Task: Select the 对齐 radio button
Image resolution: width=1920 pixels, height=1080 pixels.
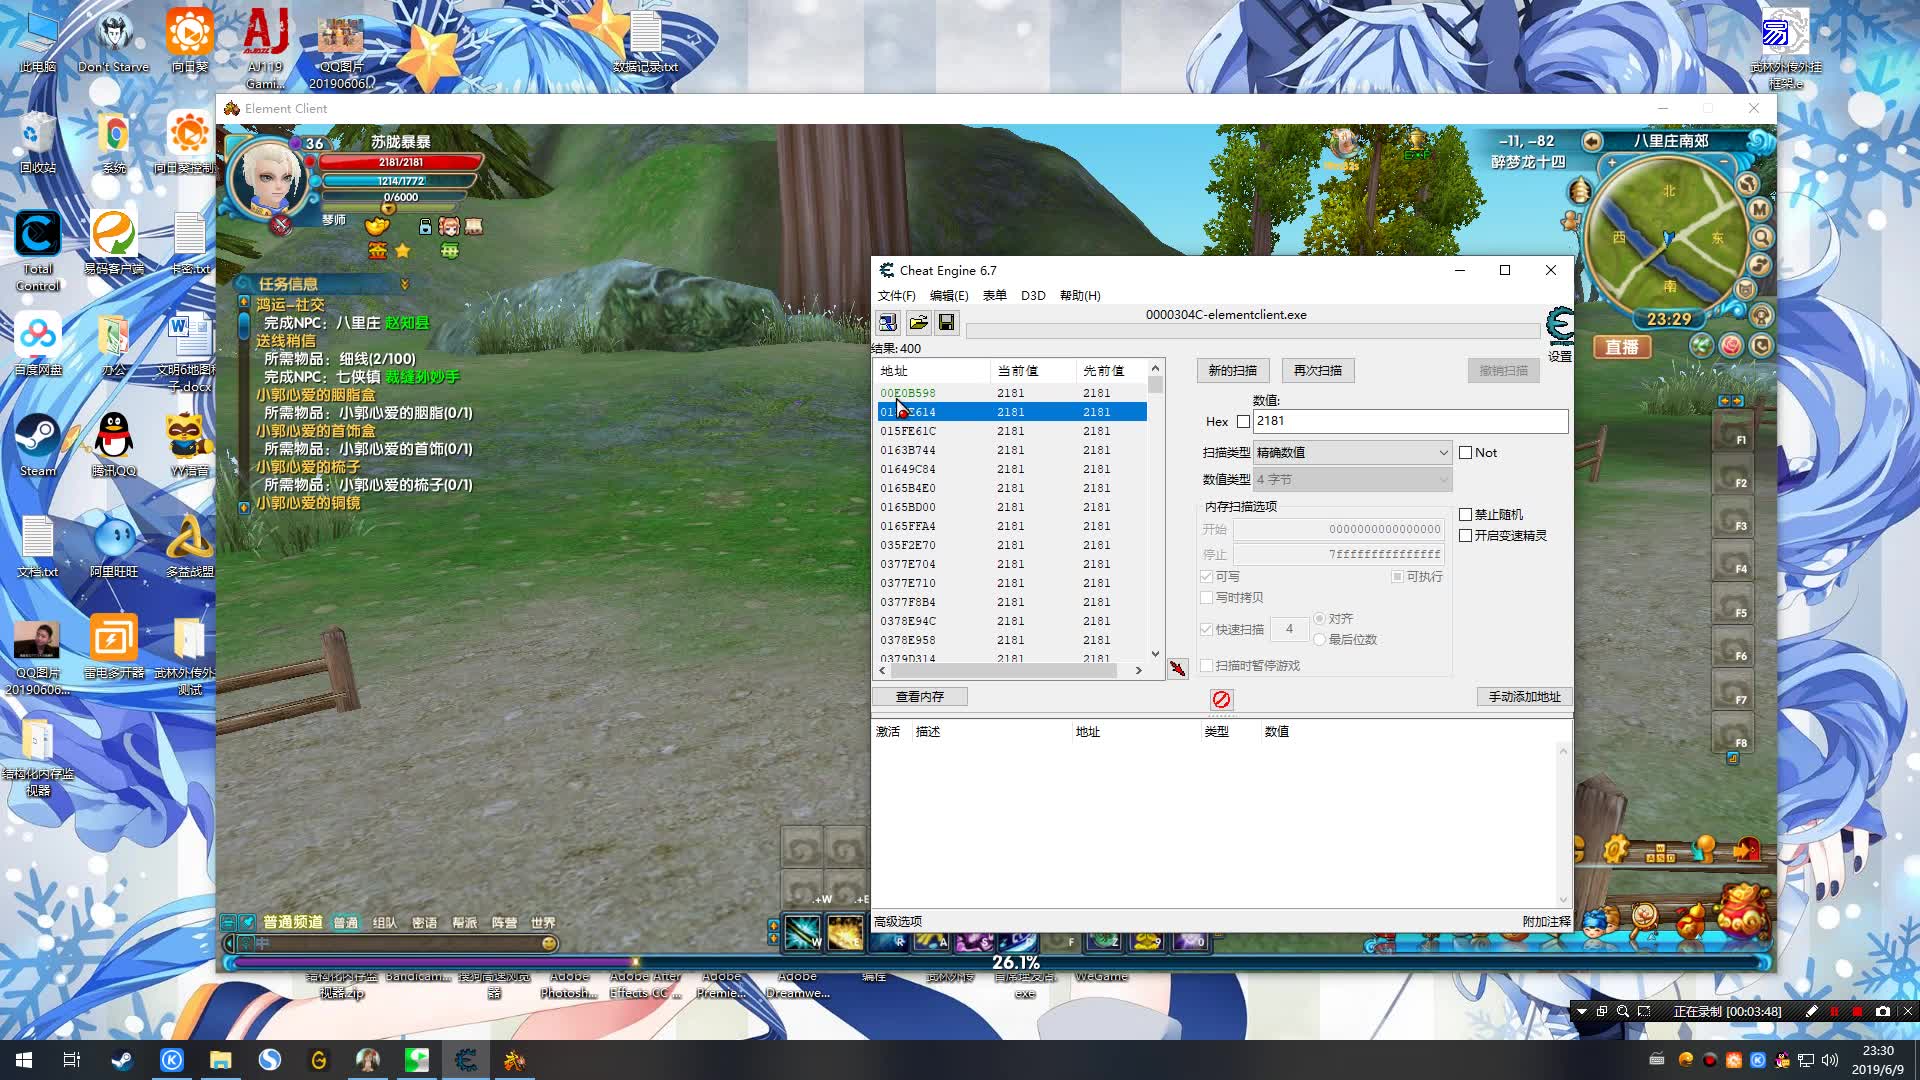Action: click(x=1319, y=619)
